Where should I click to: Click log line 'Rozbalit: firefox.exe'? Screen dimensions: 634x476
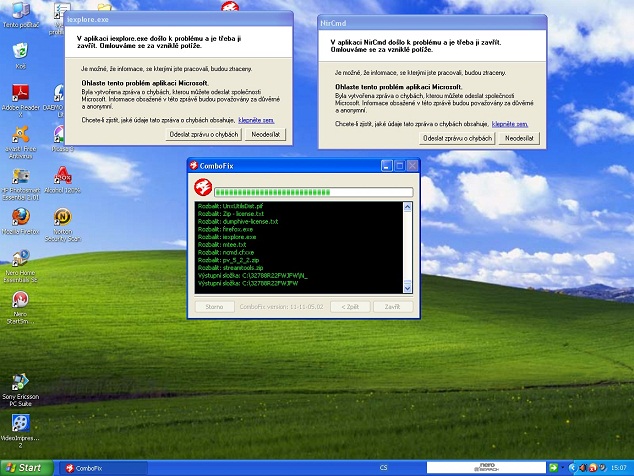pyautogui.click(x=225, y=229)
